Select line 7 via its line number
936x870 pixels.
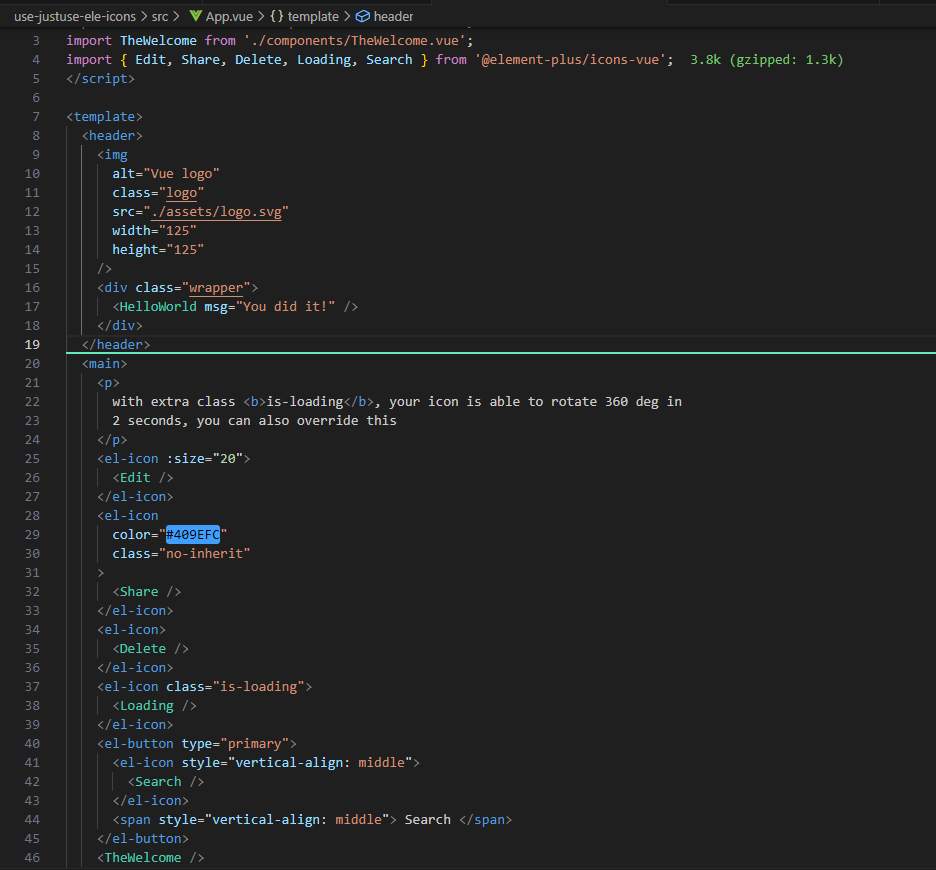[36, 116]
